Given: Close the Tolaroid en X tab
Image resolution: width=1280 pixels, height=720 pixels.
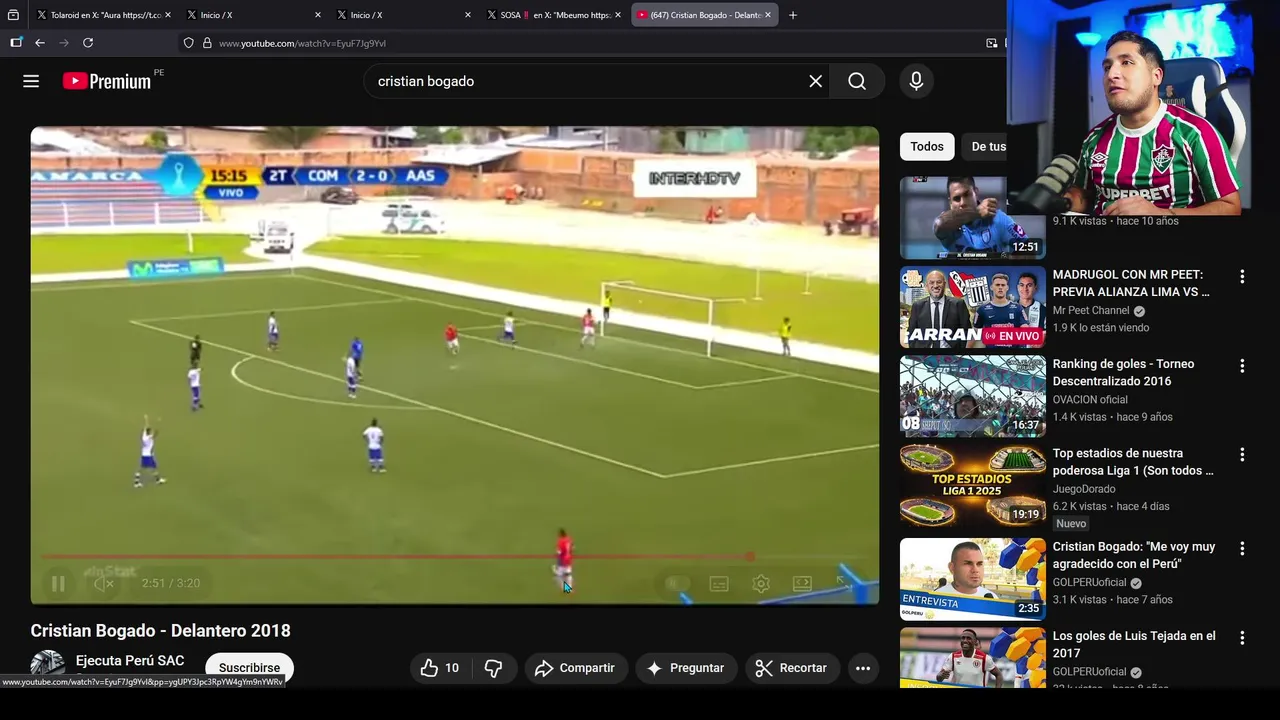Looking at the screenshot, I should click(x=167, y=15).
